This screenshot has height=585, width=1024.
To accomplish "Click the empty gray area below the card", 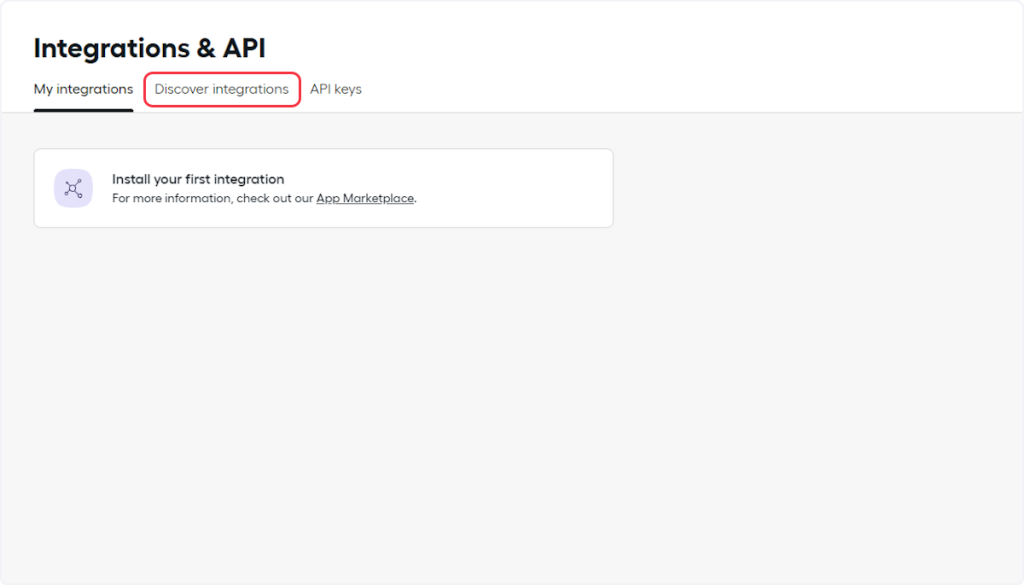I will (x=320, y=400).
